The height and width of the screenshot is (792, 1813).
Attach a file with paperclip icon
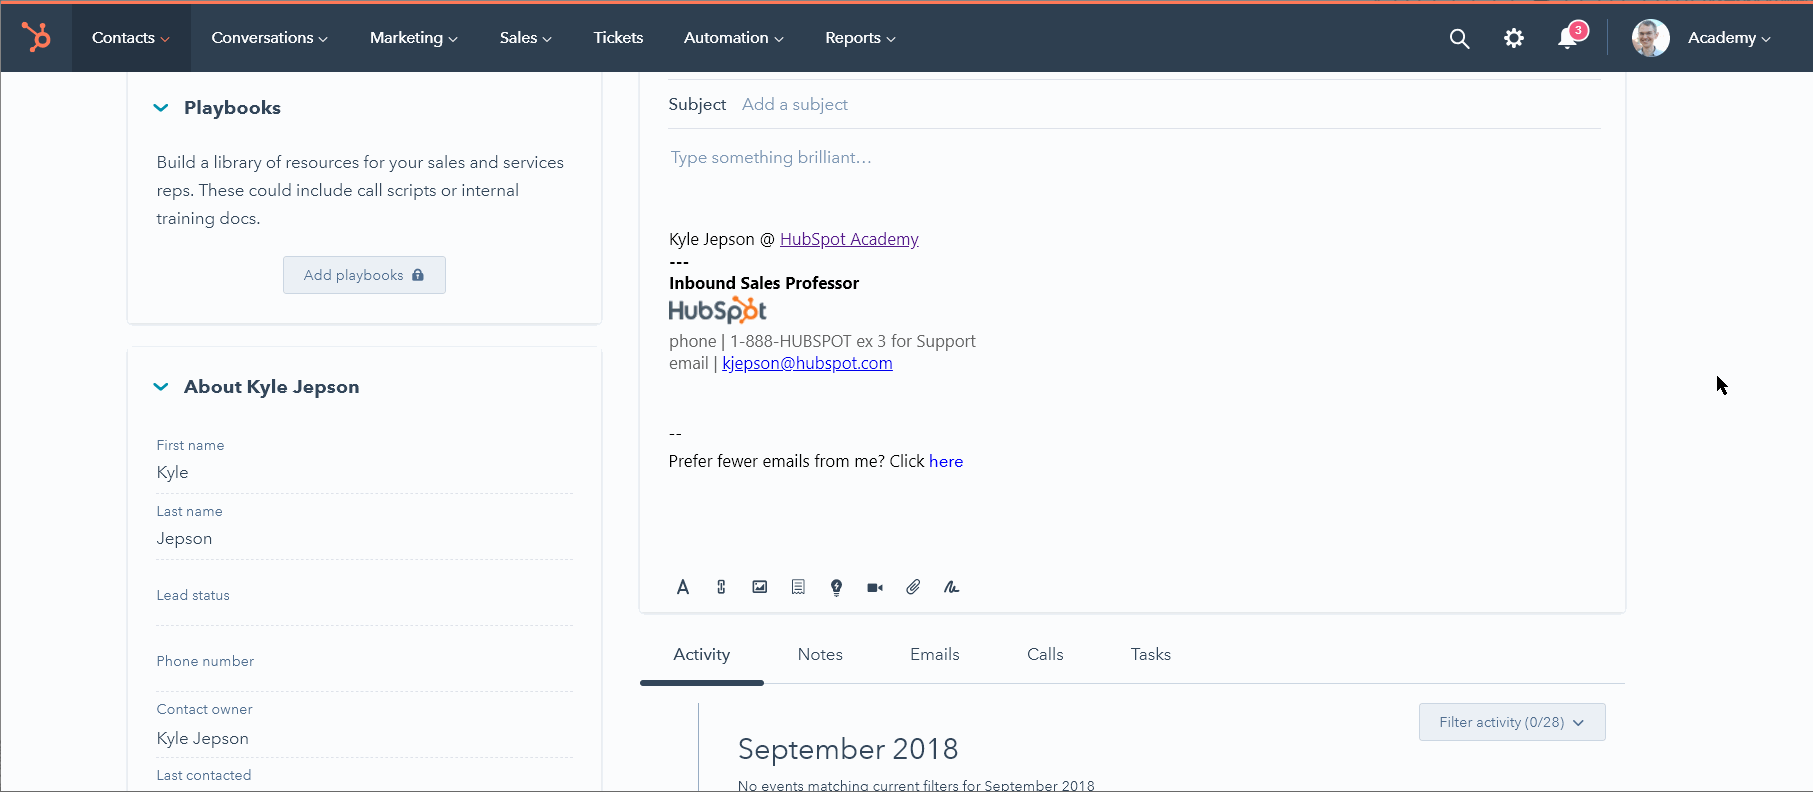(x=913, y=587)
